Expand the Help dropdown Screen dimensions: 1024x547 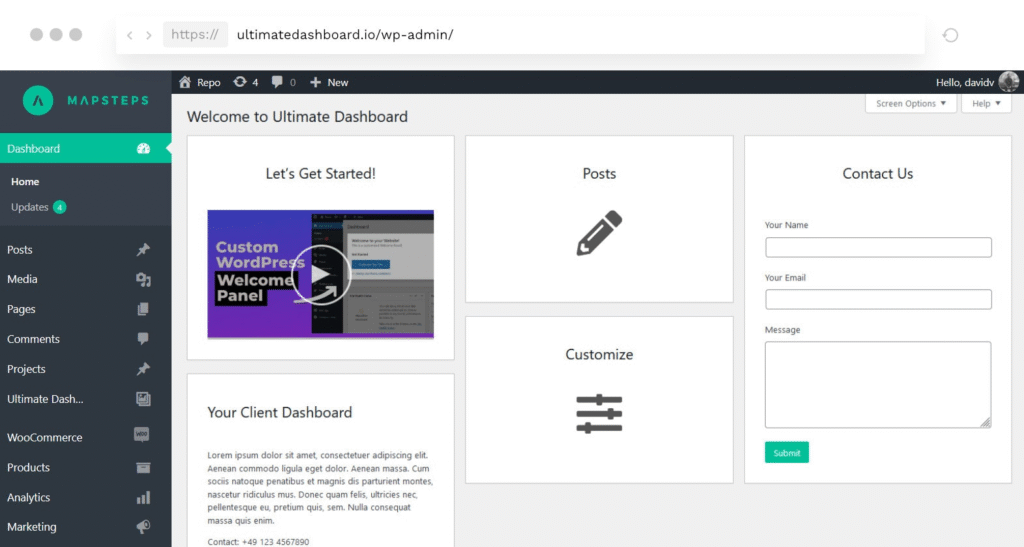[986, 103]
